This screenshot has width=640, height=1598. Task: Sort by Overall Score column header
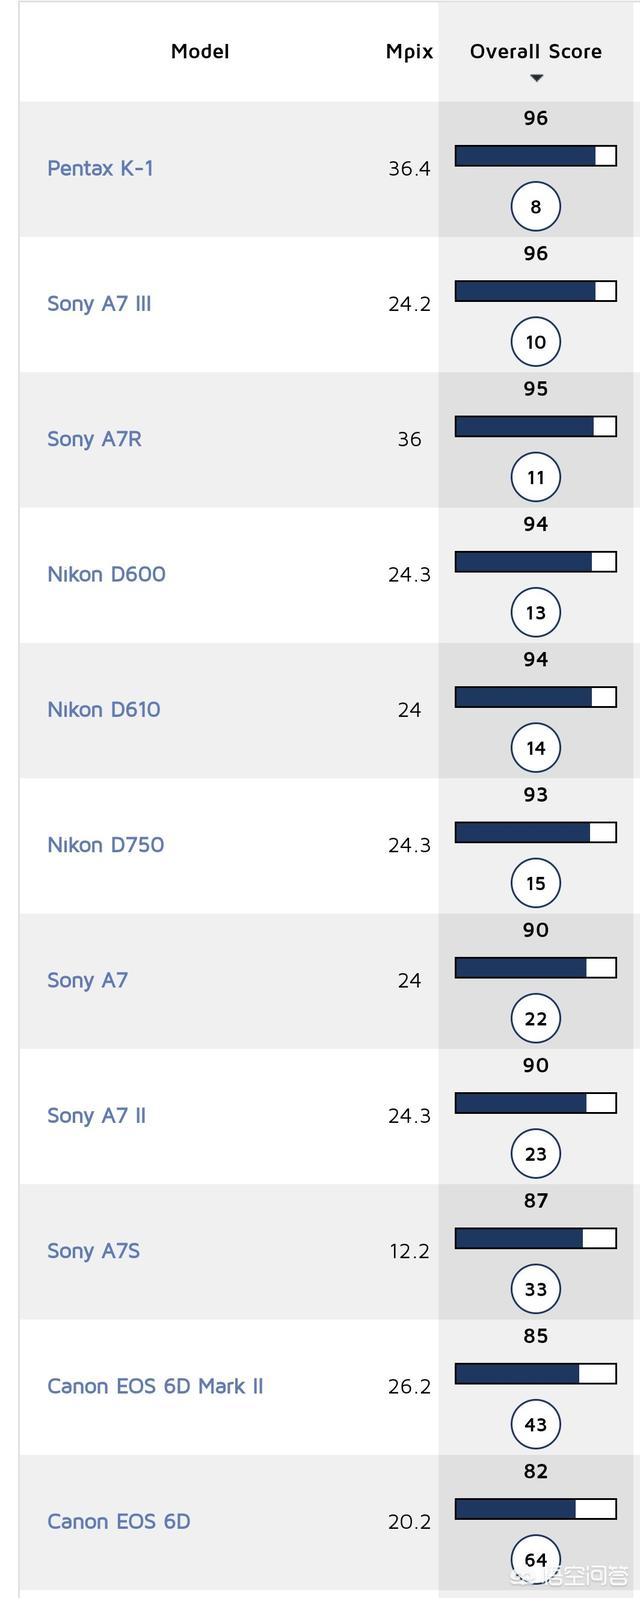pos(536,51)
